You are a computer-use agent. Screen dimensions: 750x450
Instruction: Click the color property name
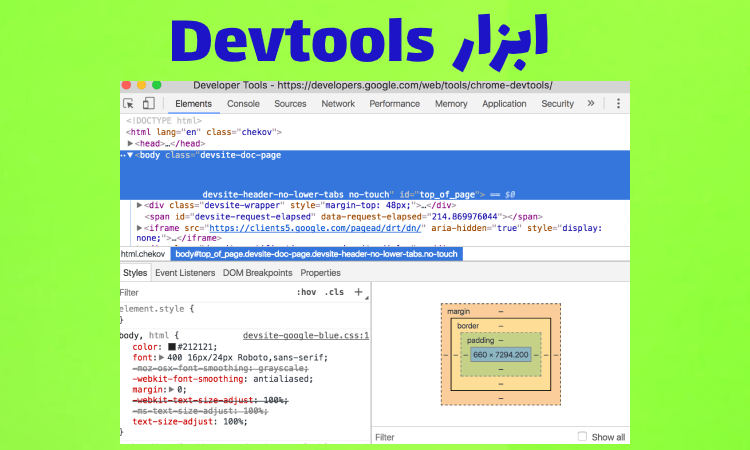tap(145, 347)
